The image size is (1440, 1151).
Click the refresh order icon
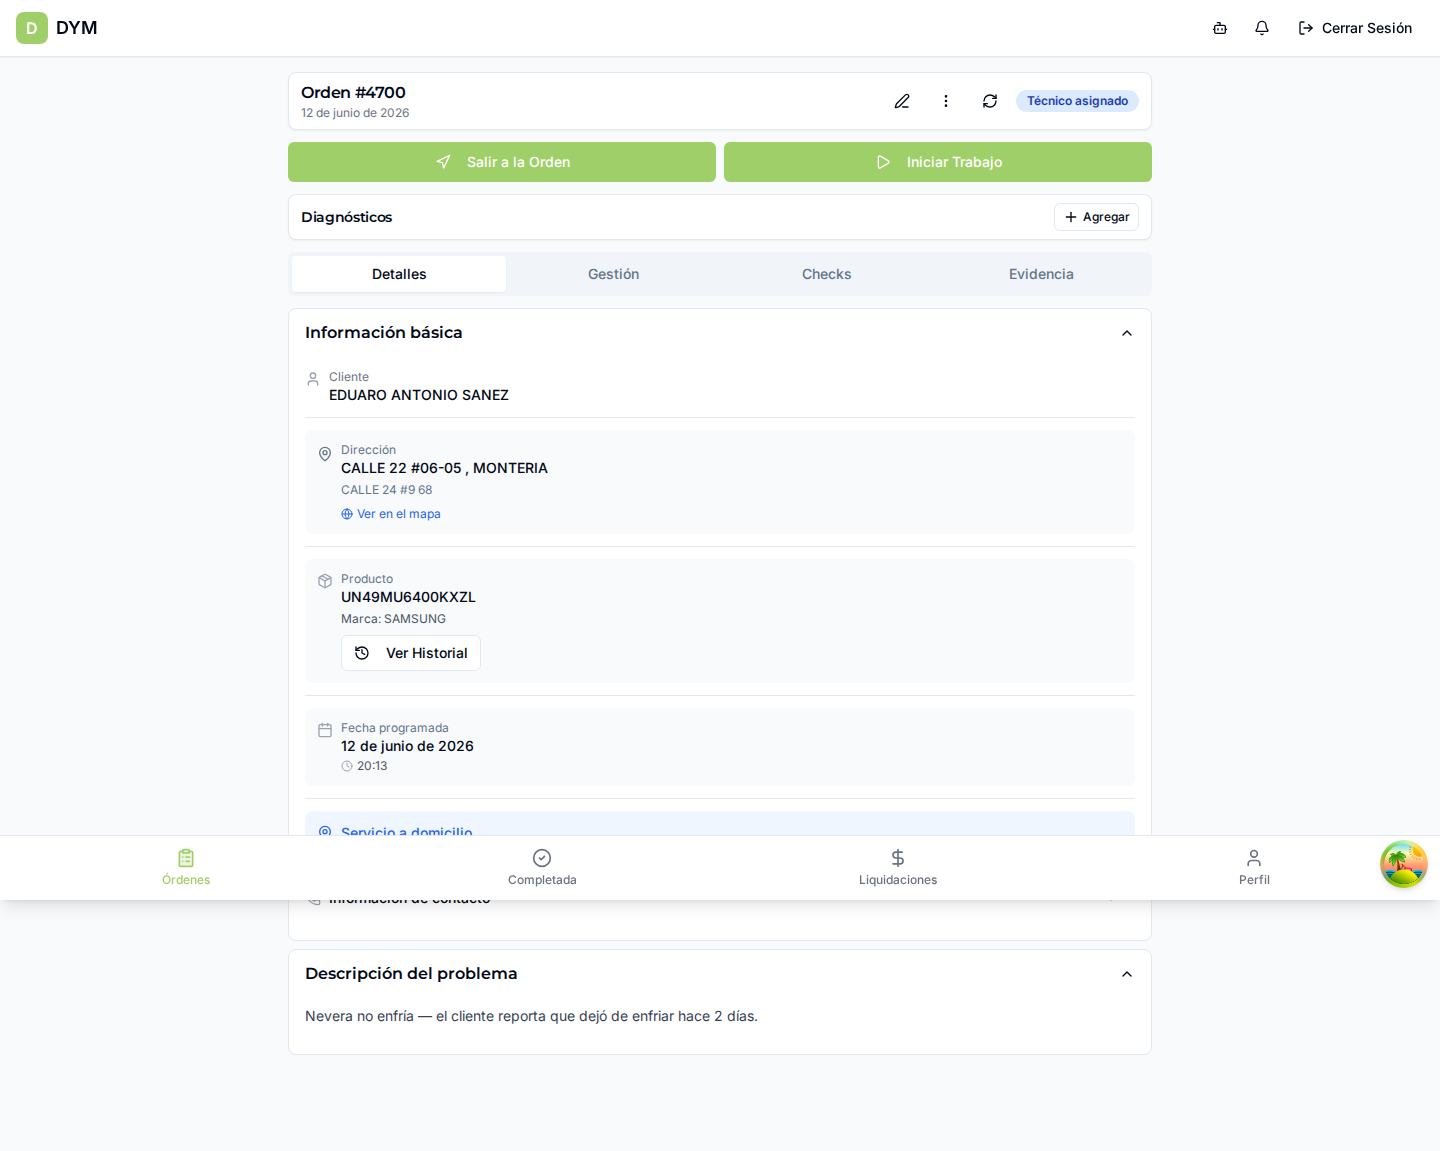[x=990, y=101]
